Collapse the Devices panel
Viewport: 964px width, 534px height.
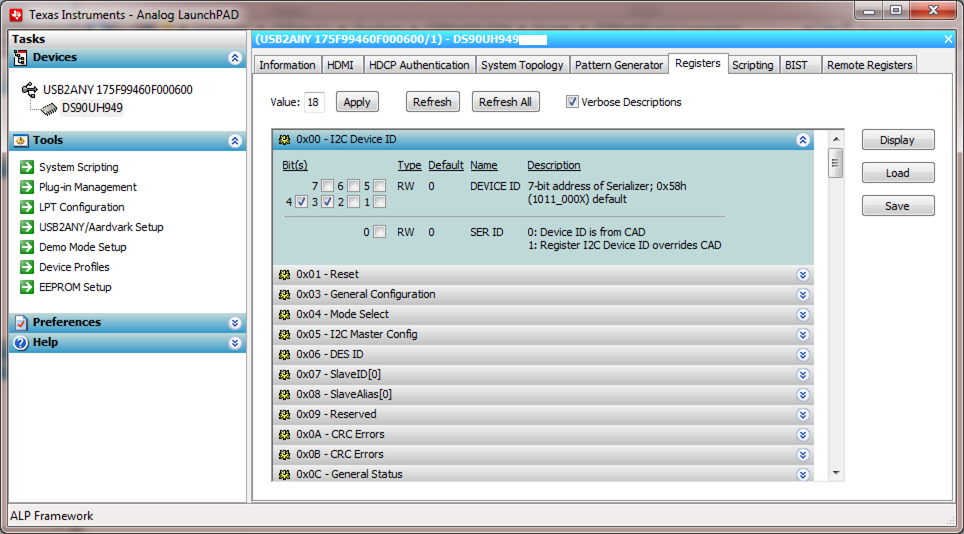click(235, 58)
